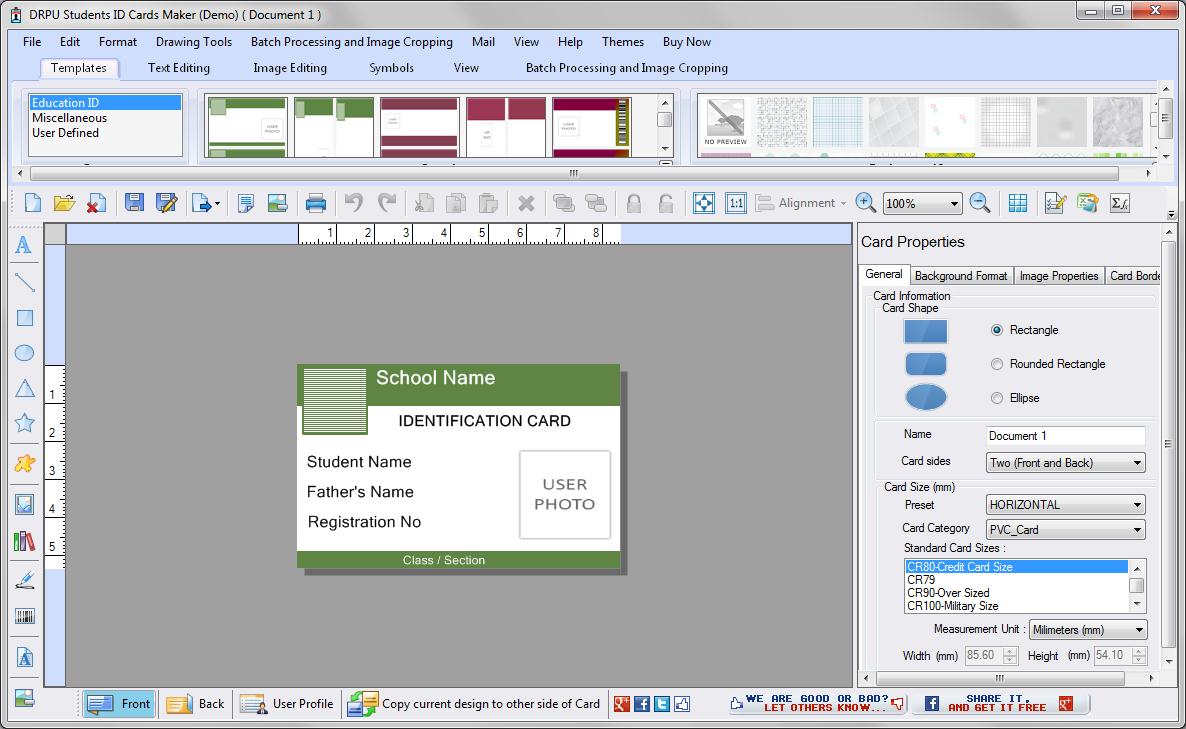Select the filled yellow star tool
Viewport: 1186px width, 729px height.
click(24, 463)
